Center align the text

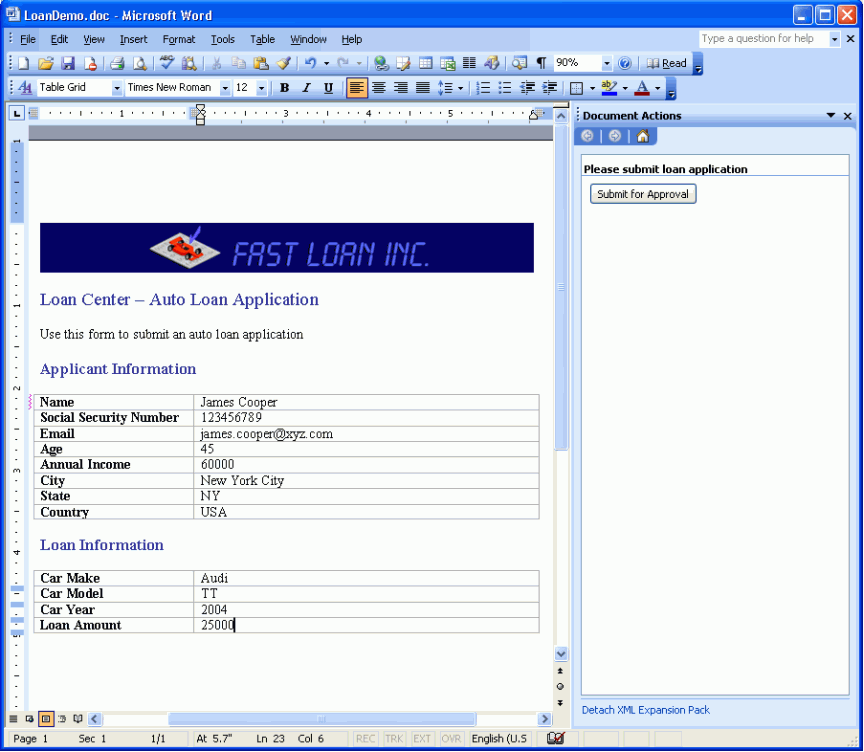[x=379, y=88]
